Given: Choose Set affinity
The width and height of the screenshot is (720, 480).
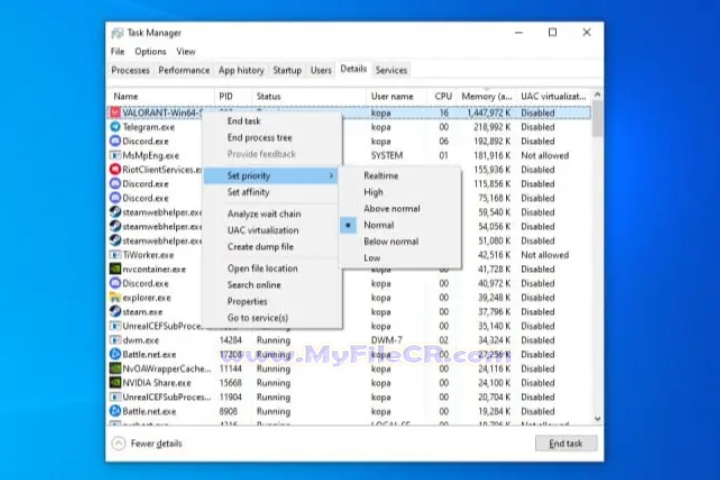Looking at the screenshot, I should click(x=272, y=192).
